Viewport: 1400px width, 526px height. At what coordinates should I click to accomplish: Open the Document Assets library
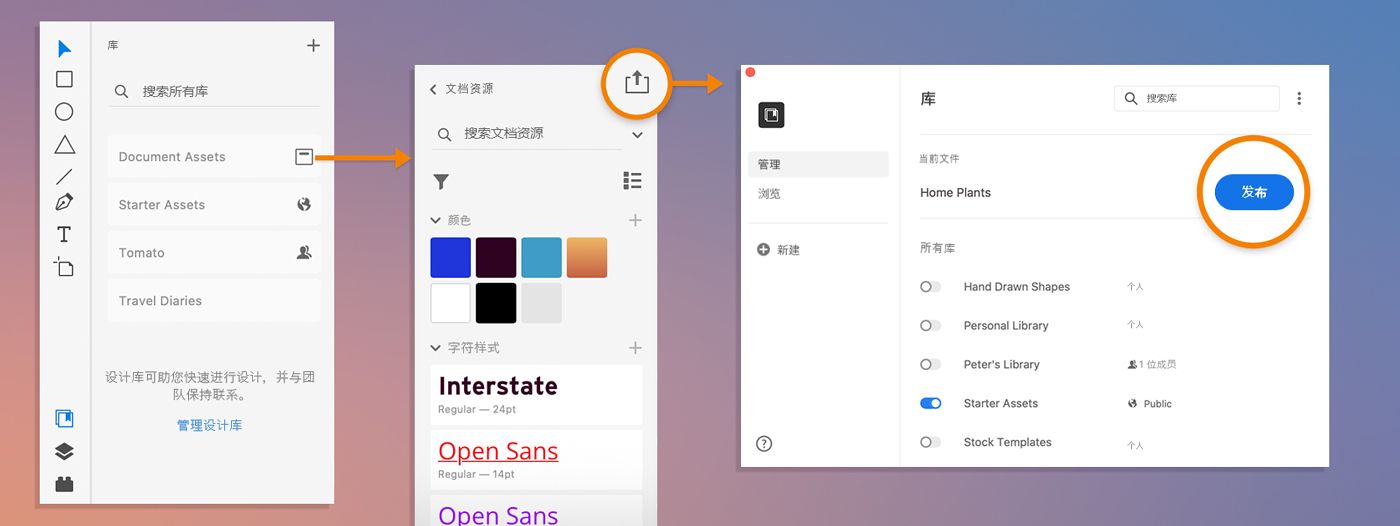coord(214,156)
